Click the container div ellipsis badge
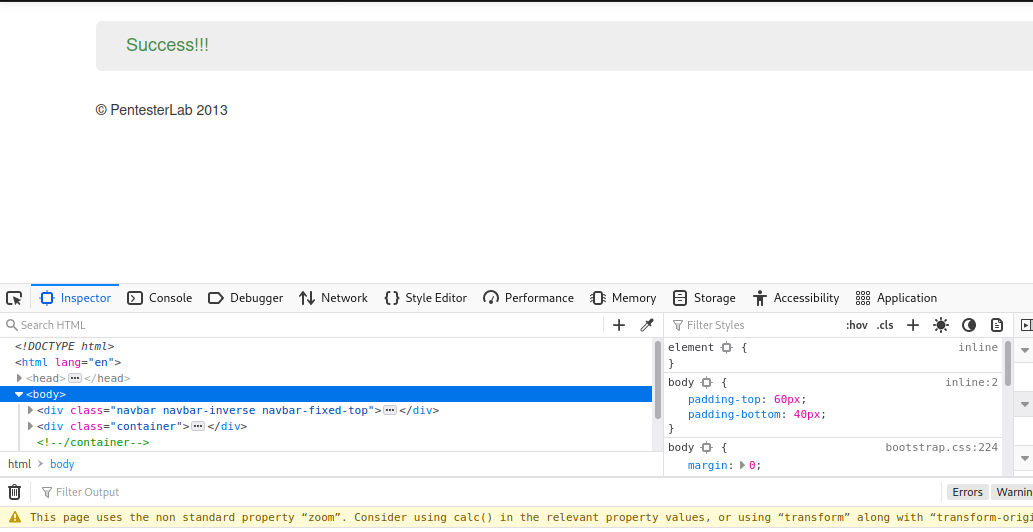Screen dimensions: 1033x532 click(x=198, y=426)
